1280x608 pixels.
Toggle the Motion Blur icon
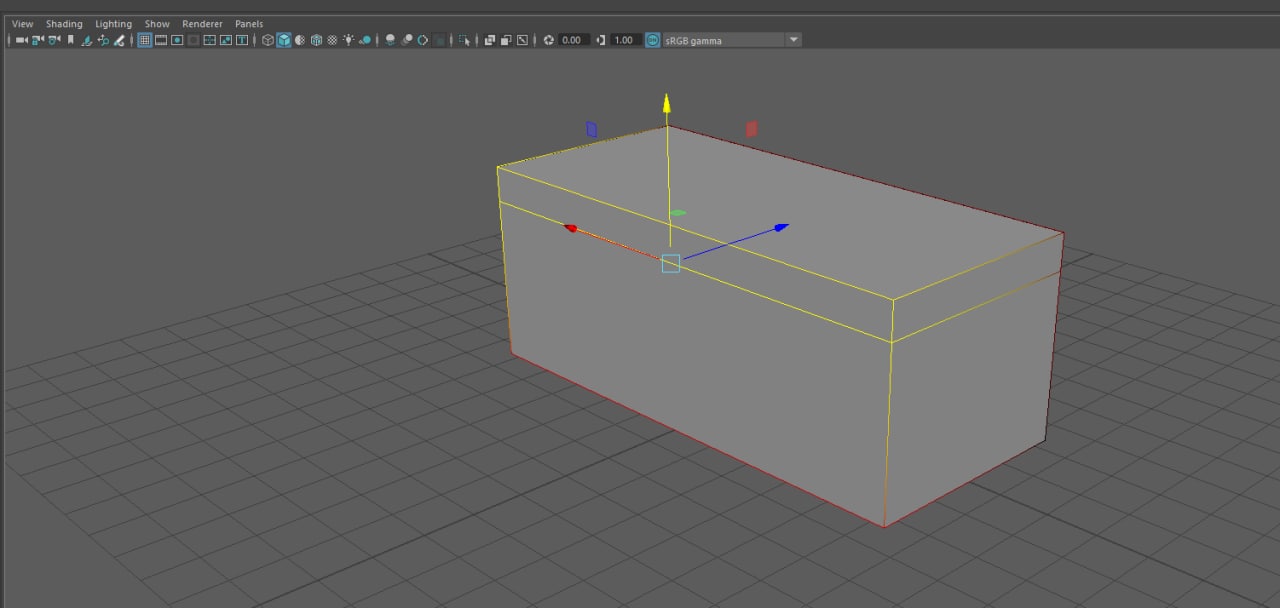(x=407, y=40)
